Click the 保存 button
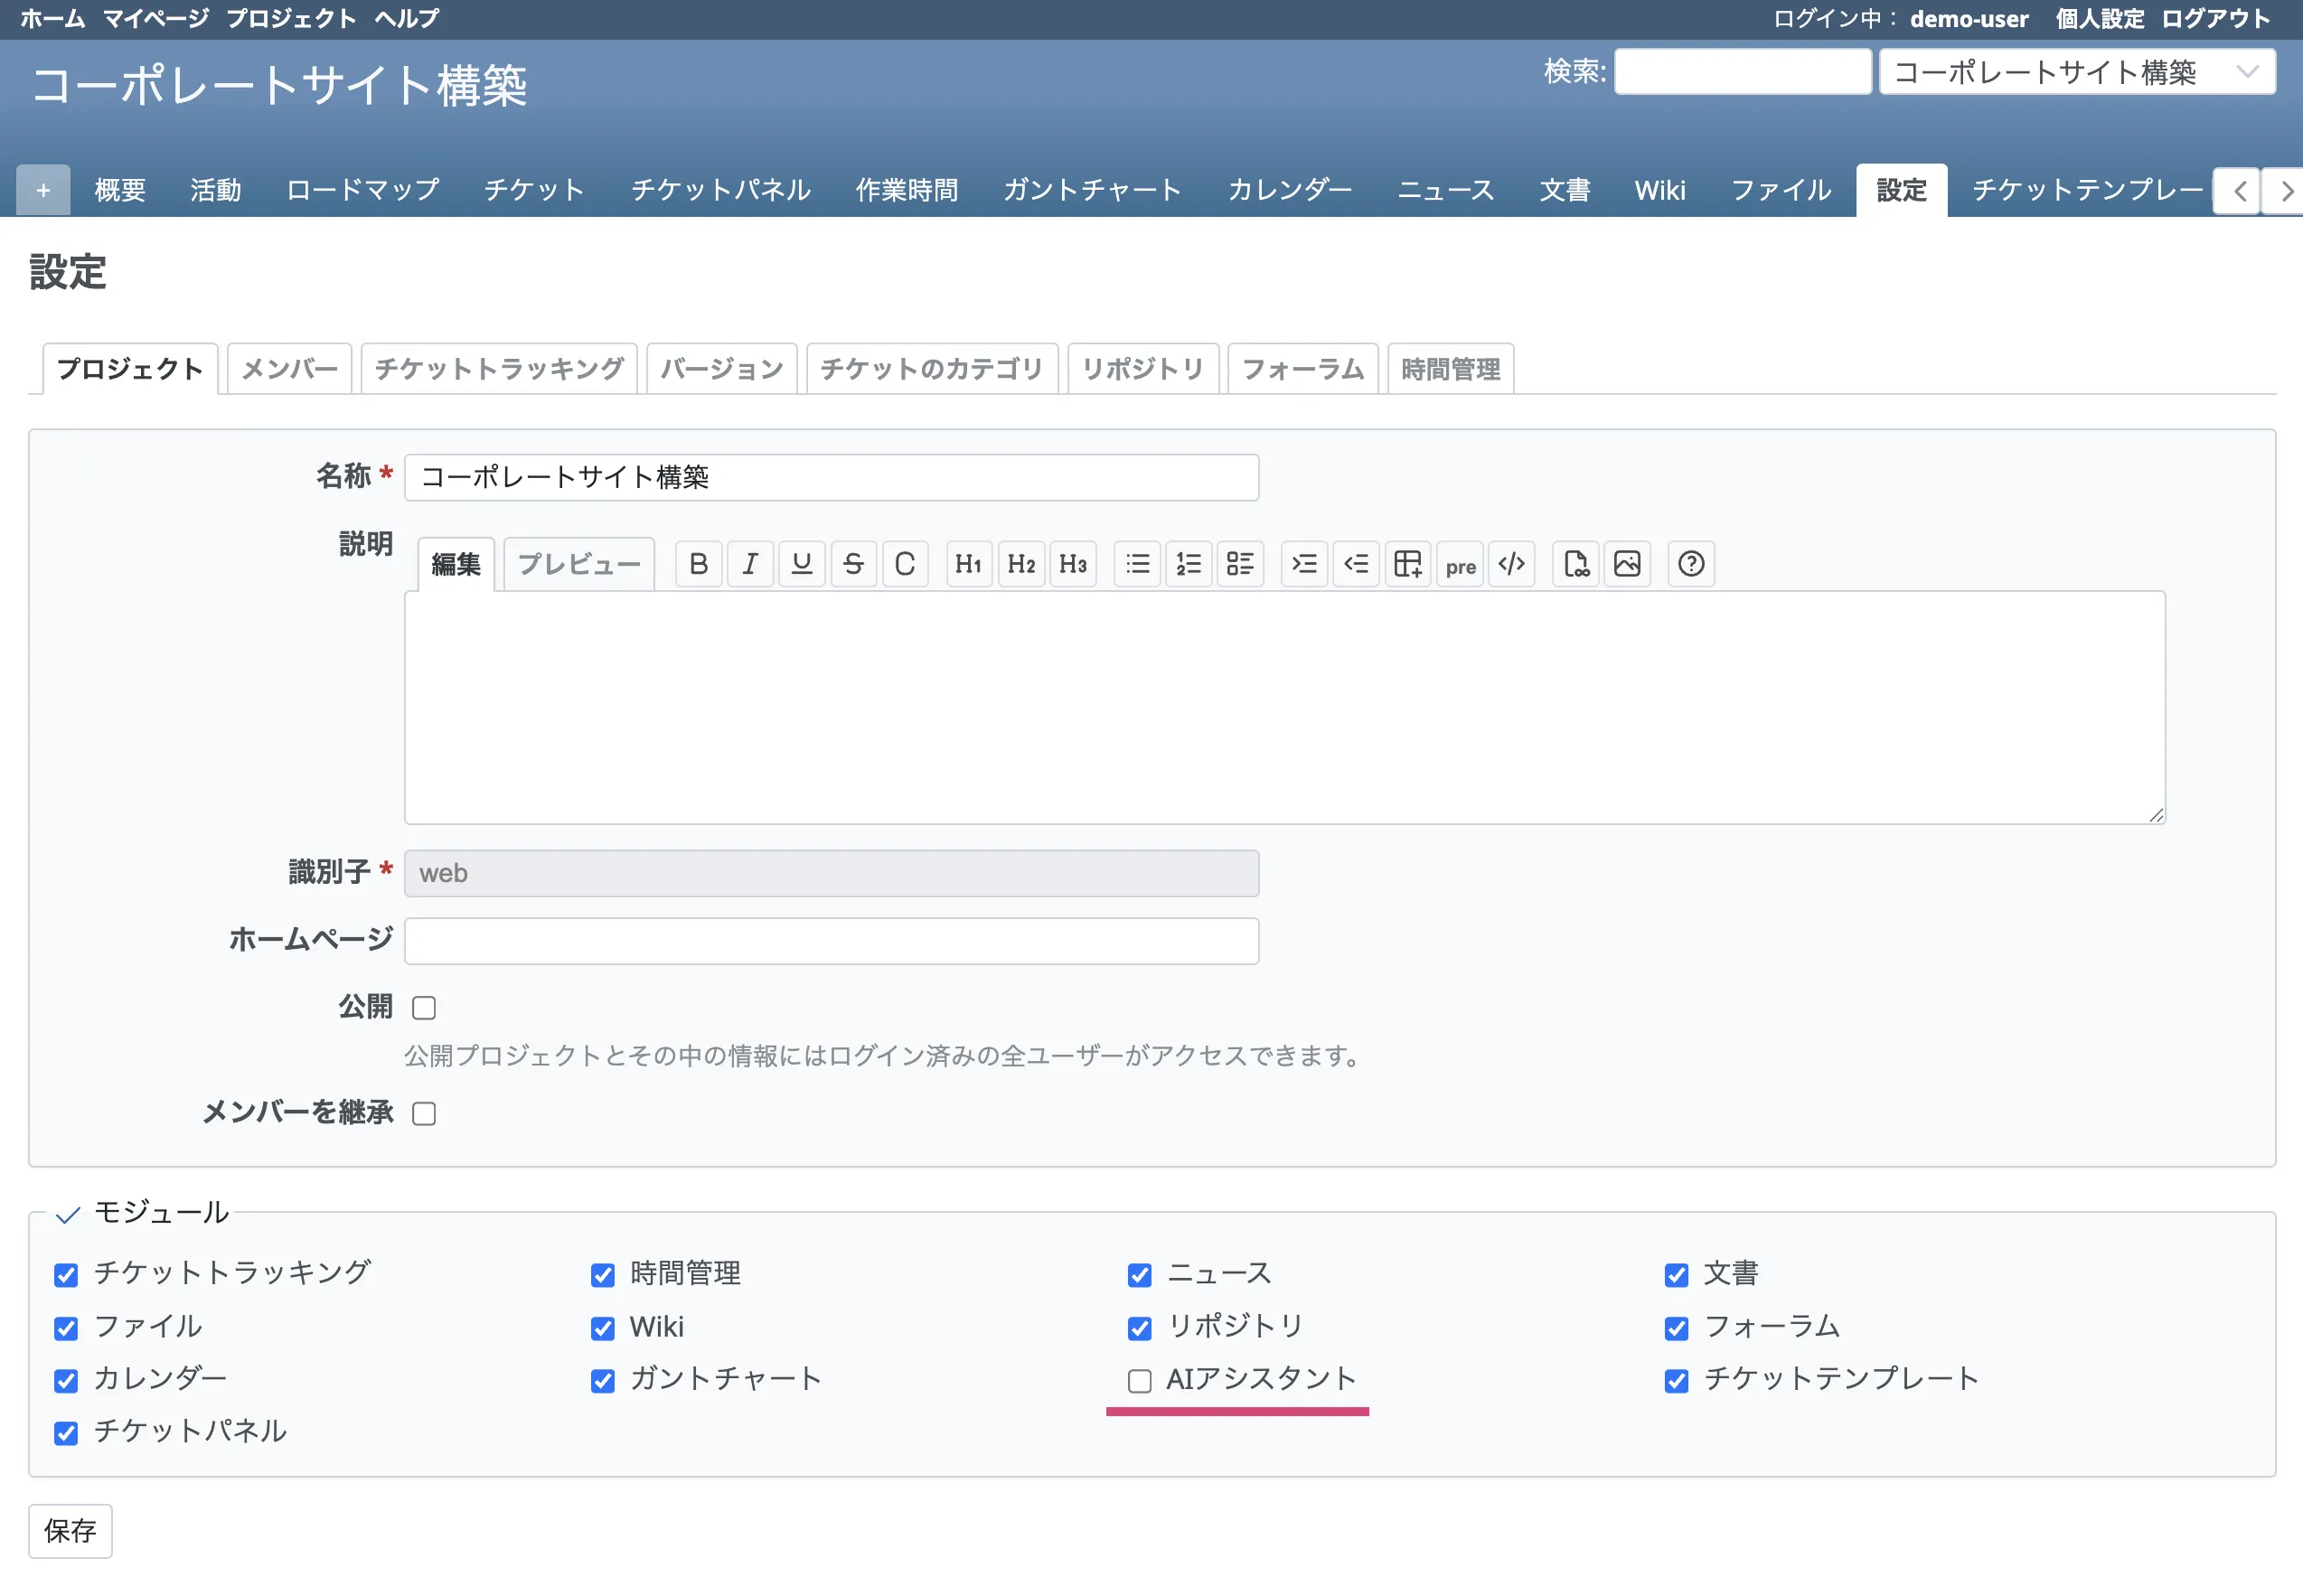The height and width of the screenshot is (1596, 2303). point(70,1530)
